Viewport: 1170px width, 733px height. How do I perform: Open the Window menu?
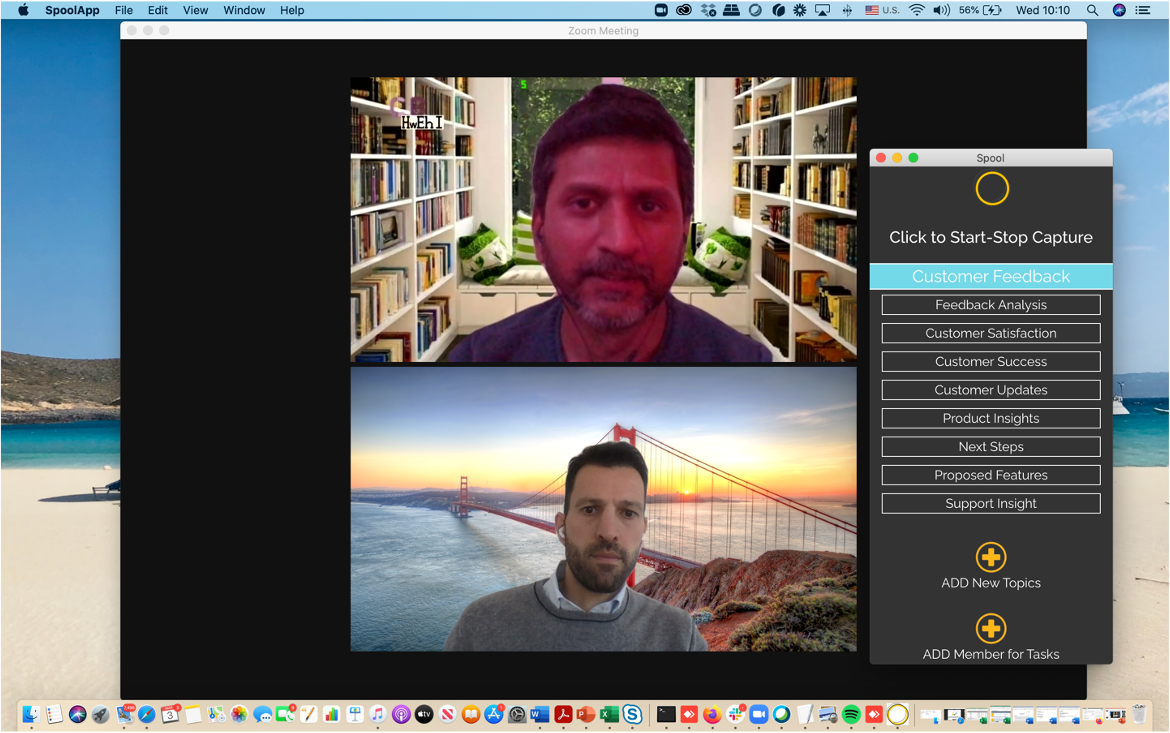tap(244, 10)
